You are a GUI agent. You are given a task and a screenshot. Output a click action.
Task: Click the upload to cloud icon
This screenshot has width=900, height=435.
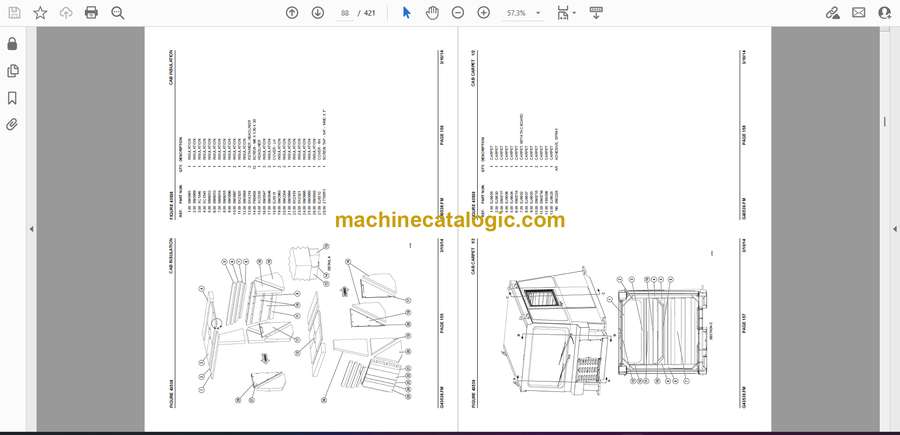tap(66, 13)
